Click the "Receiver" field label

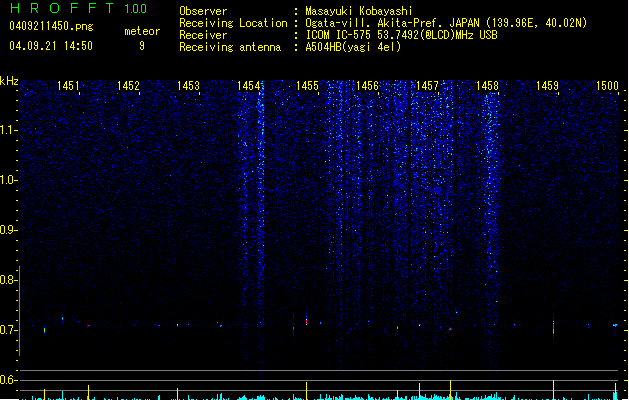point(203,35)
